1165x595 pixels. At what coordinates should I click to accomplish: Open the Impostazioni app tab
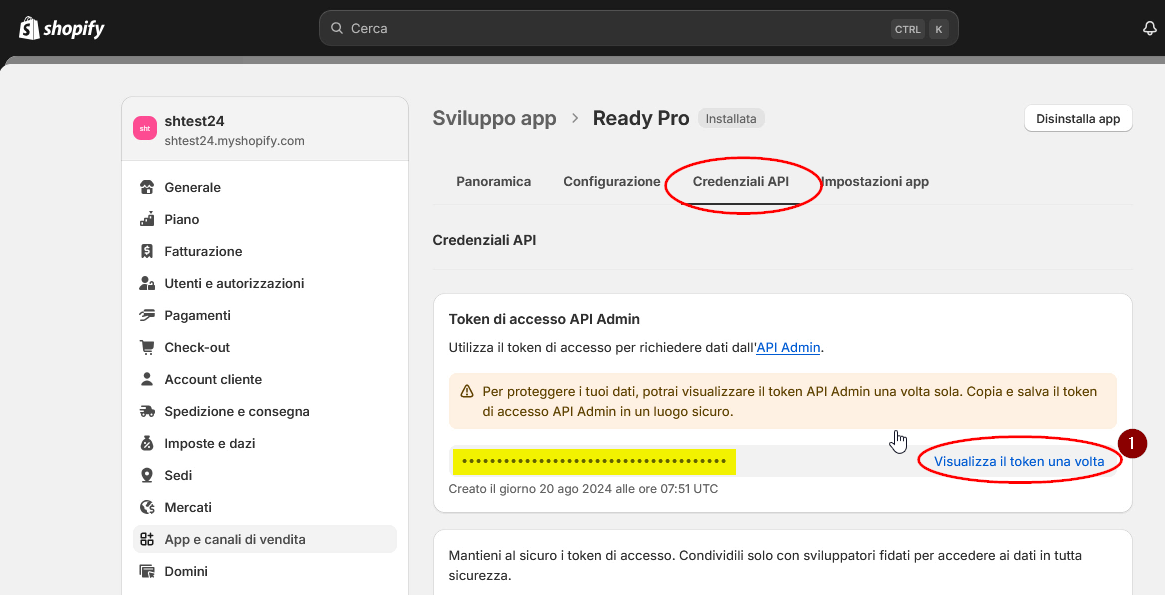tap(875, 181)
